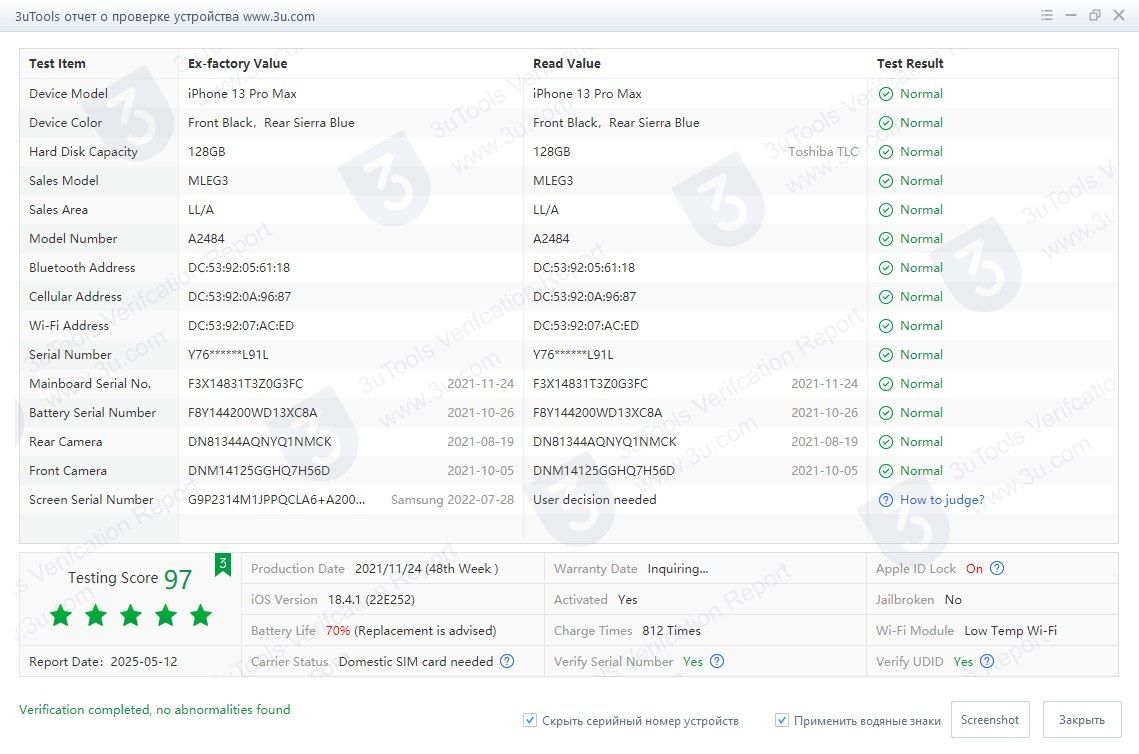Click the ex-factory sales model 'MLEG3'
This screenshot has width=1139, height=754.
[208, 181]
